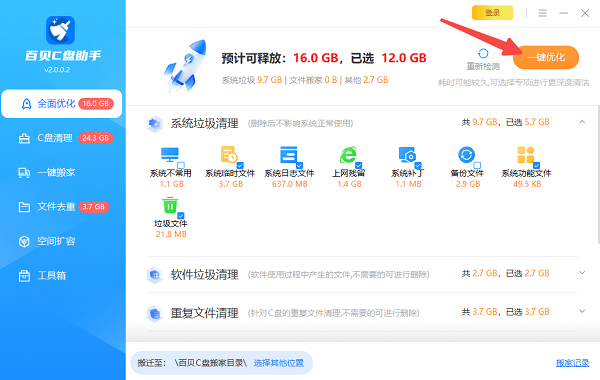Click the 全面优化 rocket sidebar icon
Image resolution: width=600 pixels, height=380 pixels.
(x=26, y=104)
